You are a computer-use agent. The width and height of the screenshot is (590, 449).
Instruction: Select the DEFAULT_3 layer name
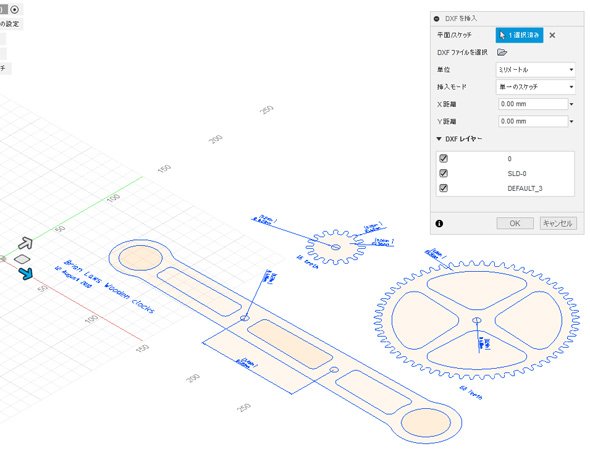[x=525, y=188]
